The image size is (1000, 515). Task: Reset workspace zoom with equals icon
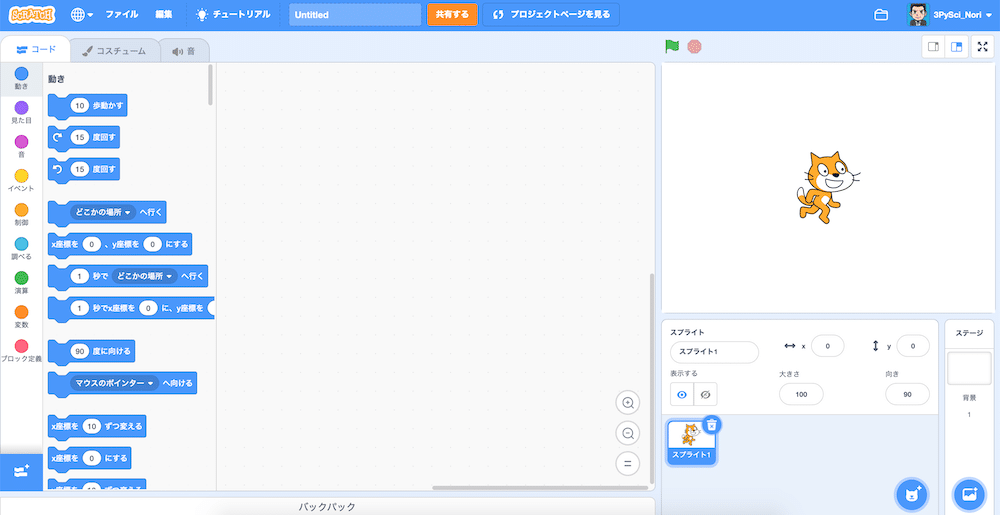628,463
